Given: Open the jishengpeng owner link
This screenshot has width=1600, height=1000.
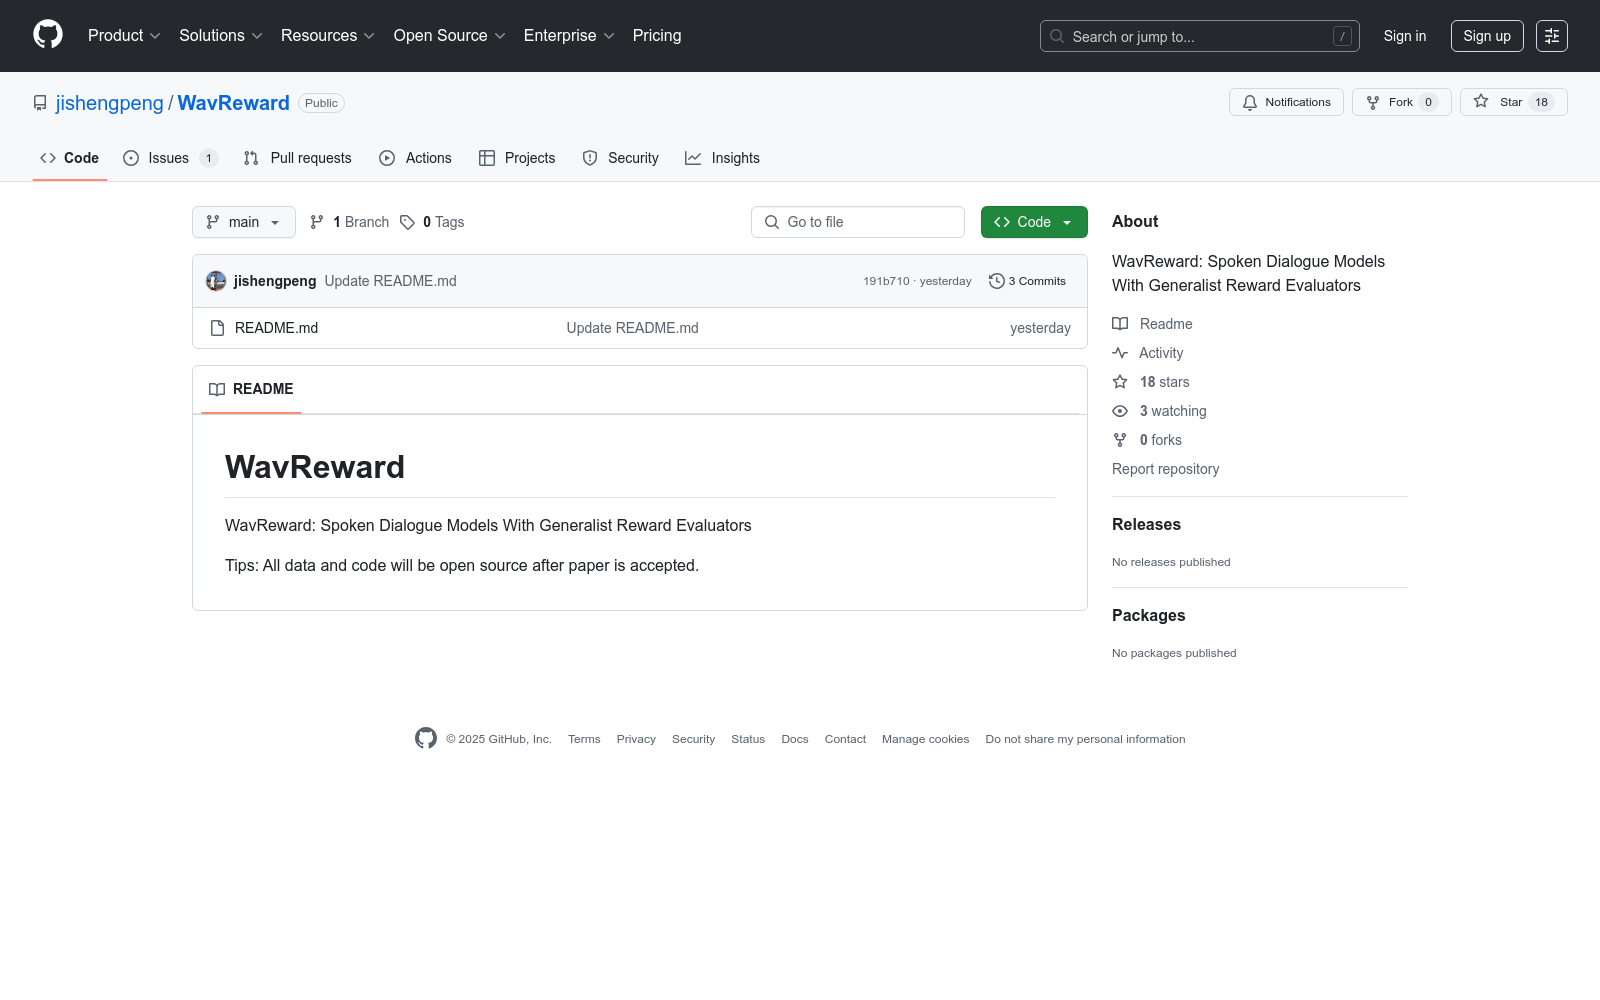Looking at the screenshot, I should click(109, 103).
